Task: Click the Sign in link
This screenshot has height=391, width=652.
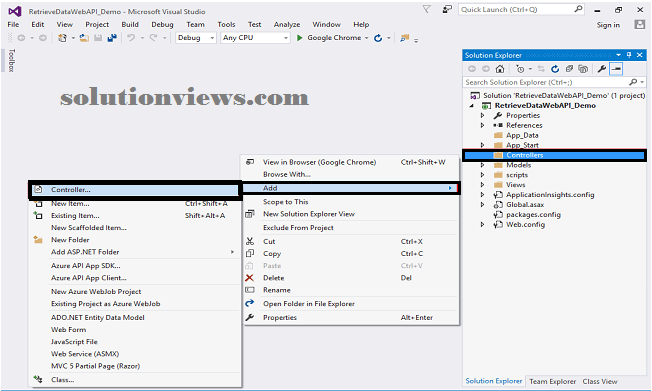Action: [608, 25]
